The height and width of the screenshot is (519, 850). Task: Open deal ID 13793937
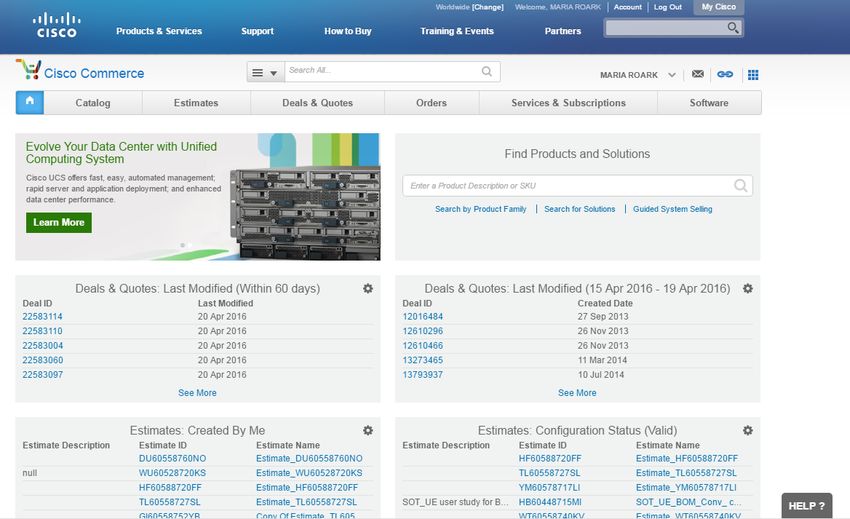pos(423,375)
